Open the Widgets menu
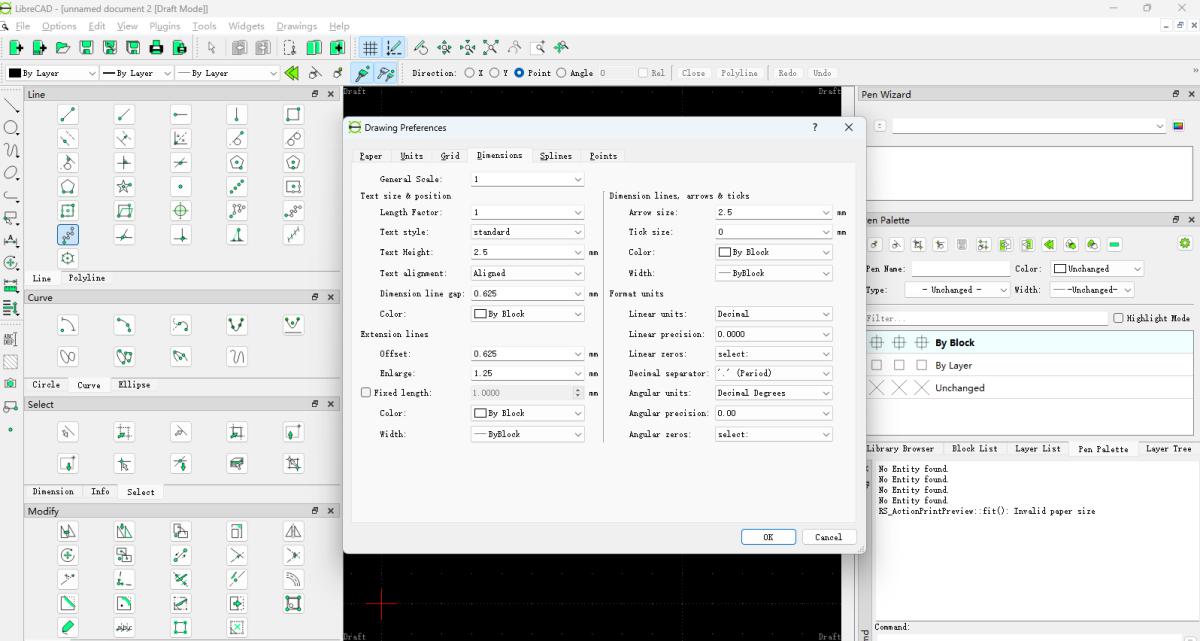 246,26
